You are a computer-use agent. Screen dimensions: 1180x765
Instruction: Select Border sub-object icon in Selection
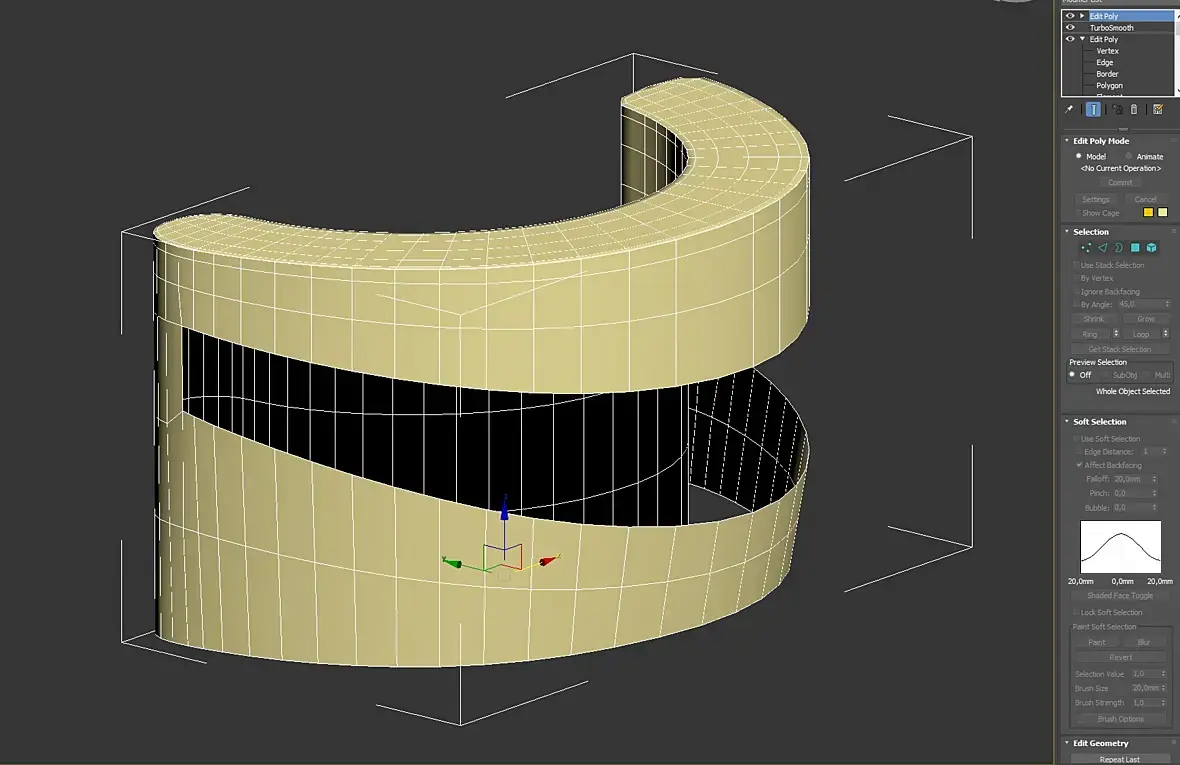coord(1119,247)
